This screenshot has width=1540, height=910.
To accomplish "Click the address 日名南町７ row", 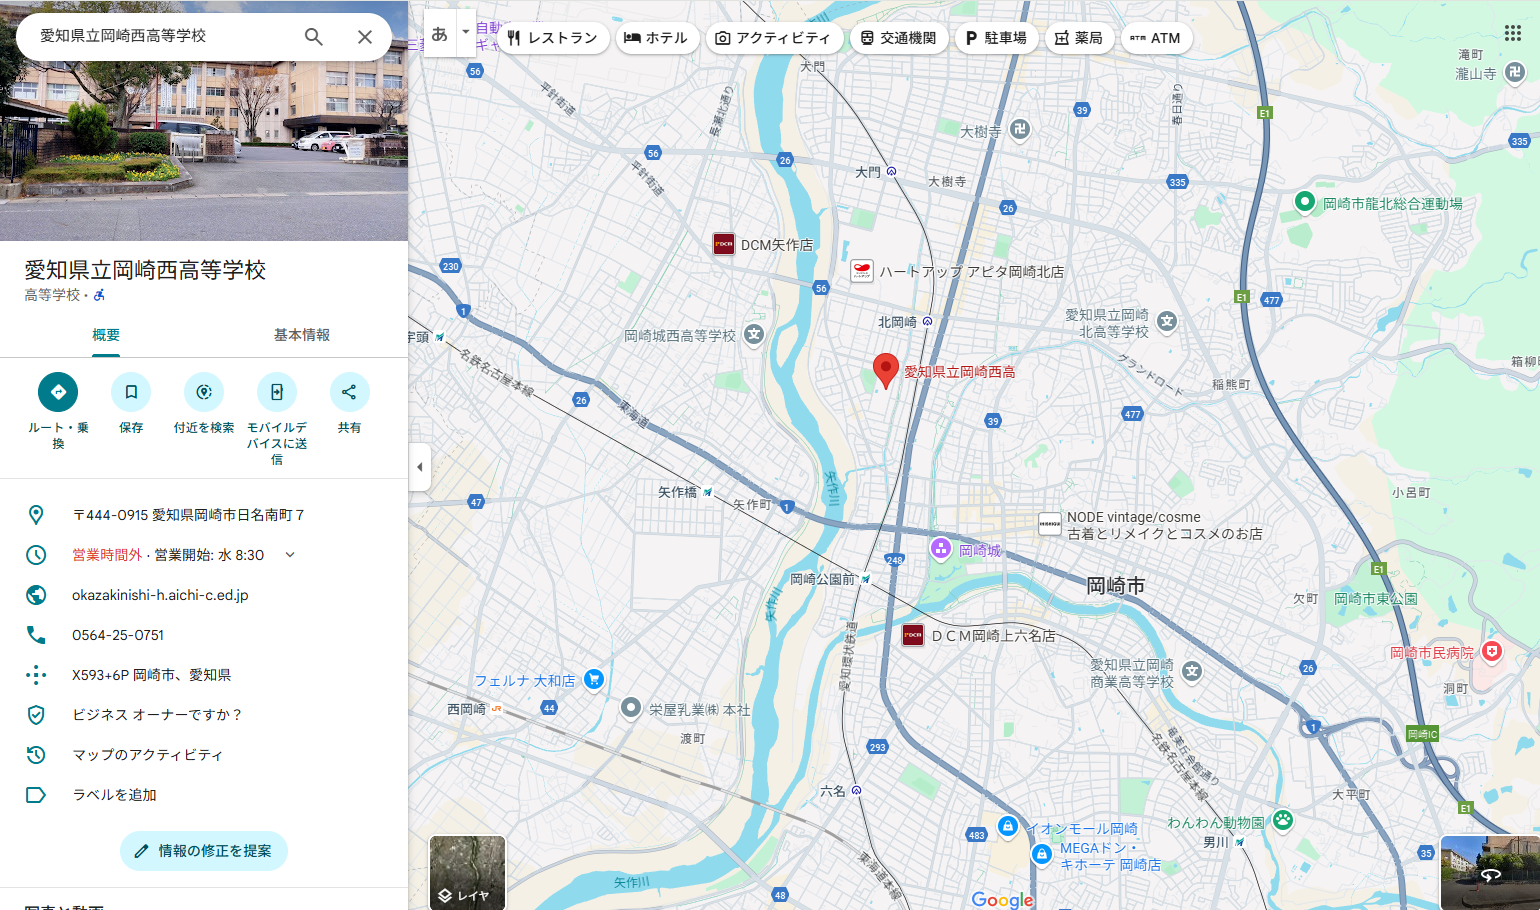I will (204, 515).
